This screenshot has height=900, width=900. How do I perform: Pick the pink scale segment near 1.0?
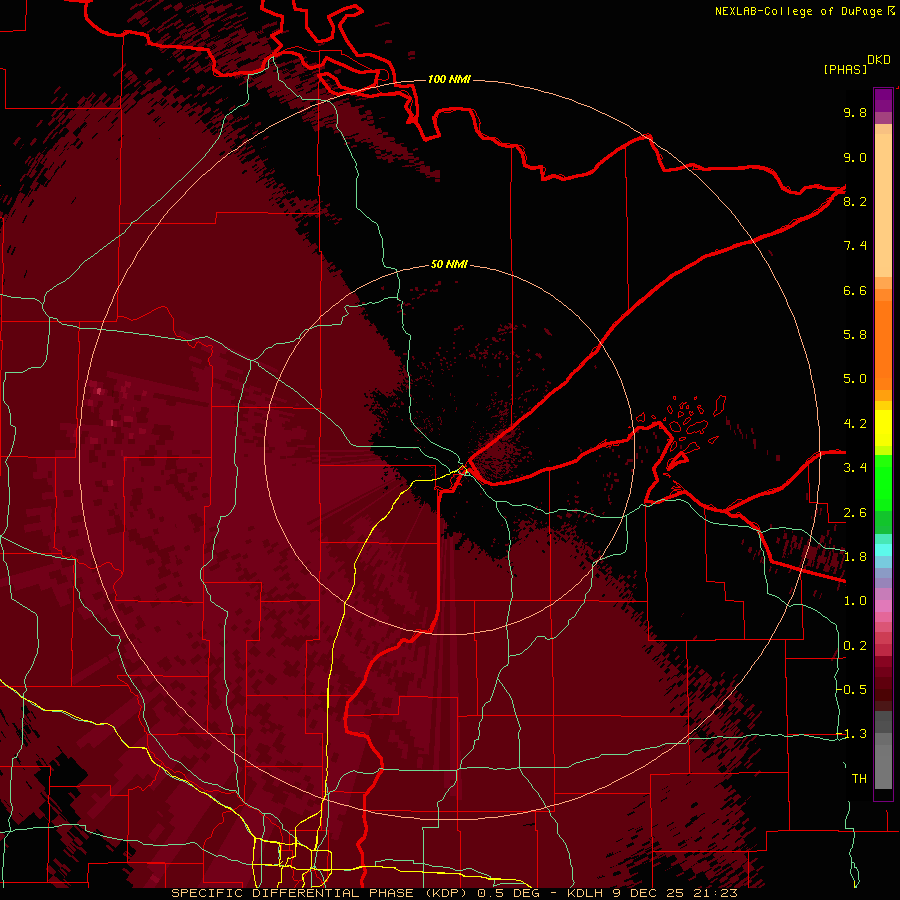[883, 606]
